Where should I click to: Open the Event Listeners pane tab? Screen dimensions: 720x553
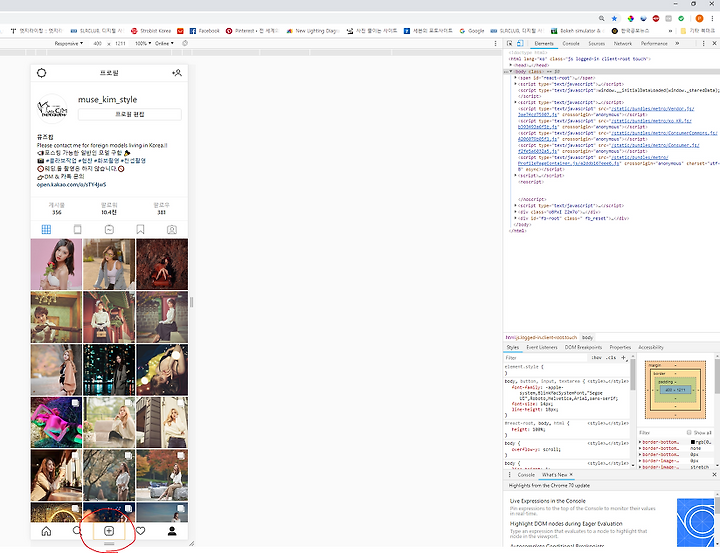coord(541,347)
